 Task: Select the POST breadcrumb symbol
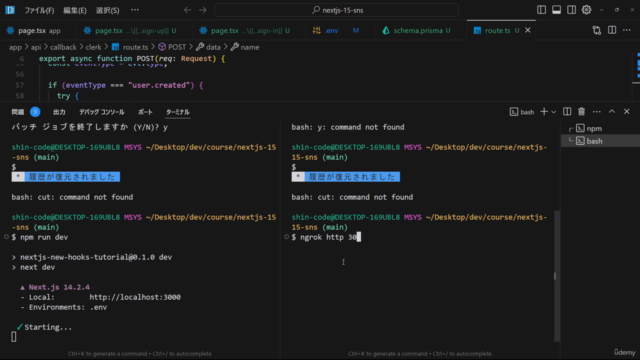[172, 47]
